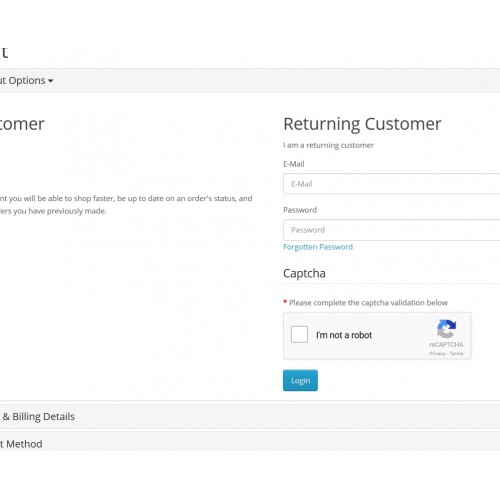Click the reCAPTCHA circular arrows logo
The height and width of the screenshot is (500, 500).
[446, 329]
